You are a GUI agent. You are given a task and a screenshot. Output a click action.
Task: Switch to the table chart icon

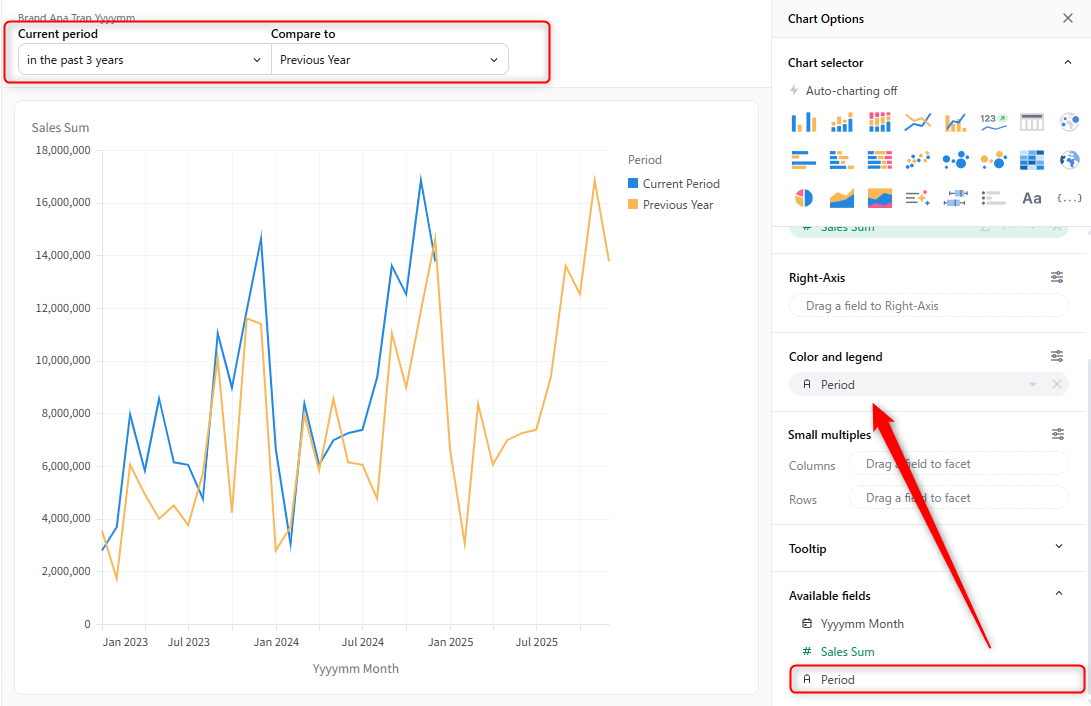(1031, 122)
